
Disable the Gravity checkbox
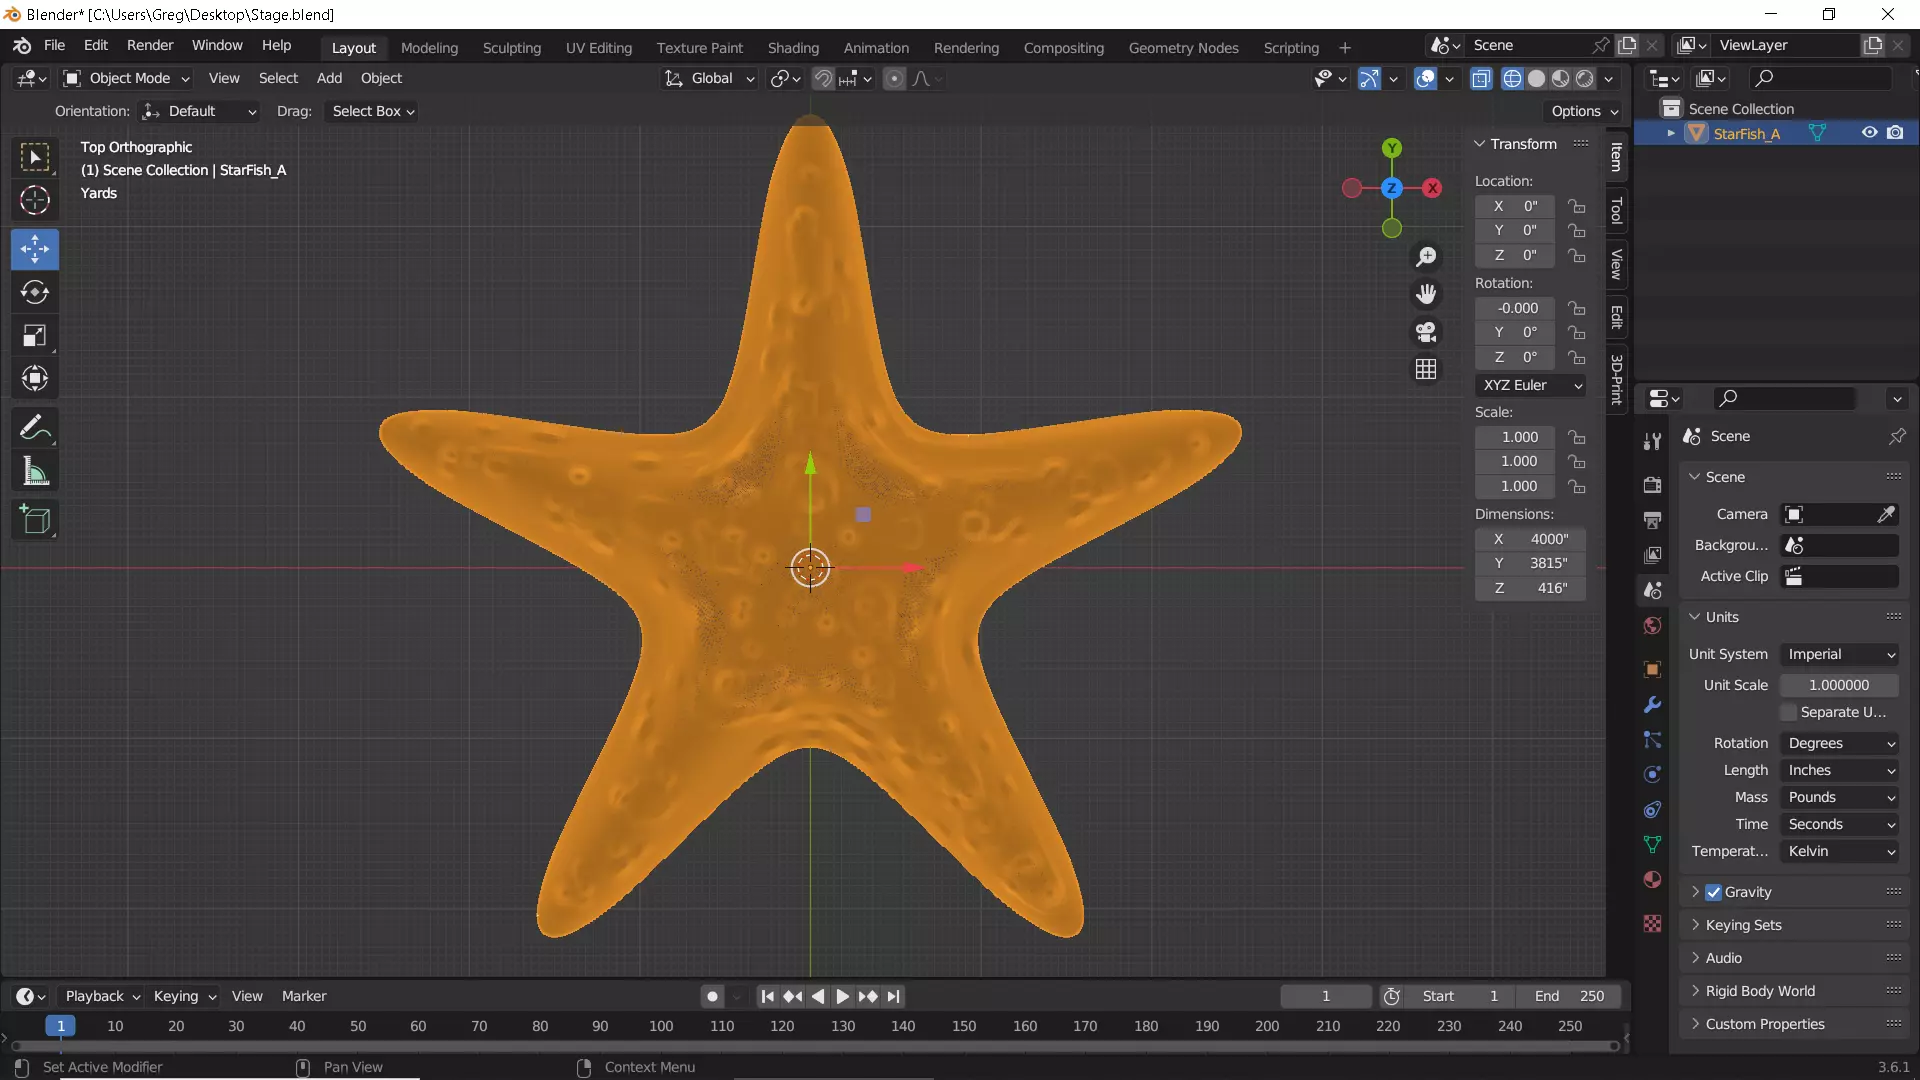tap(1713, 892)
